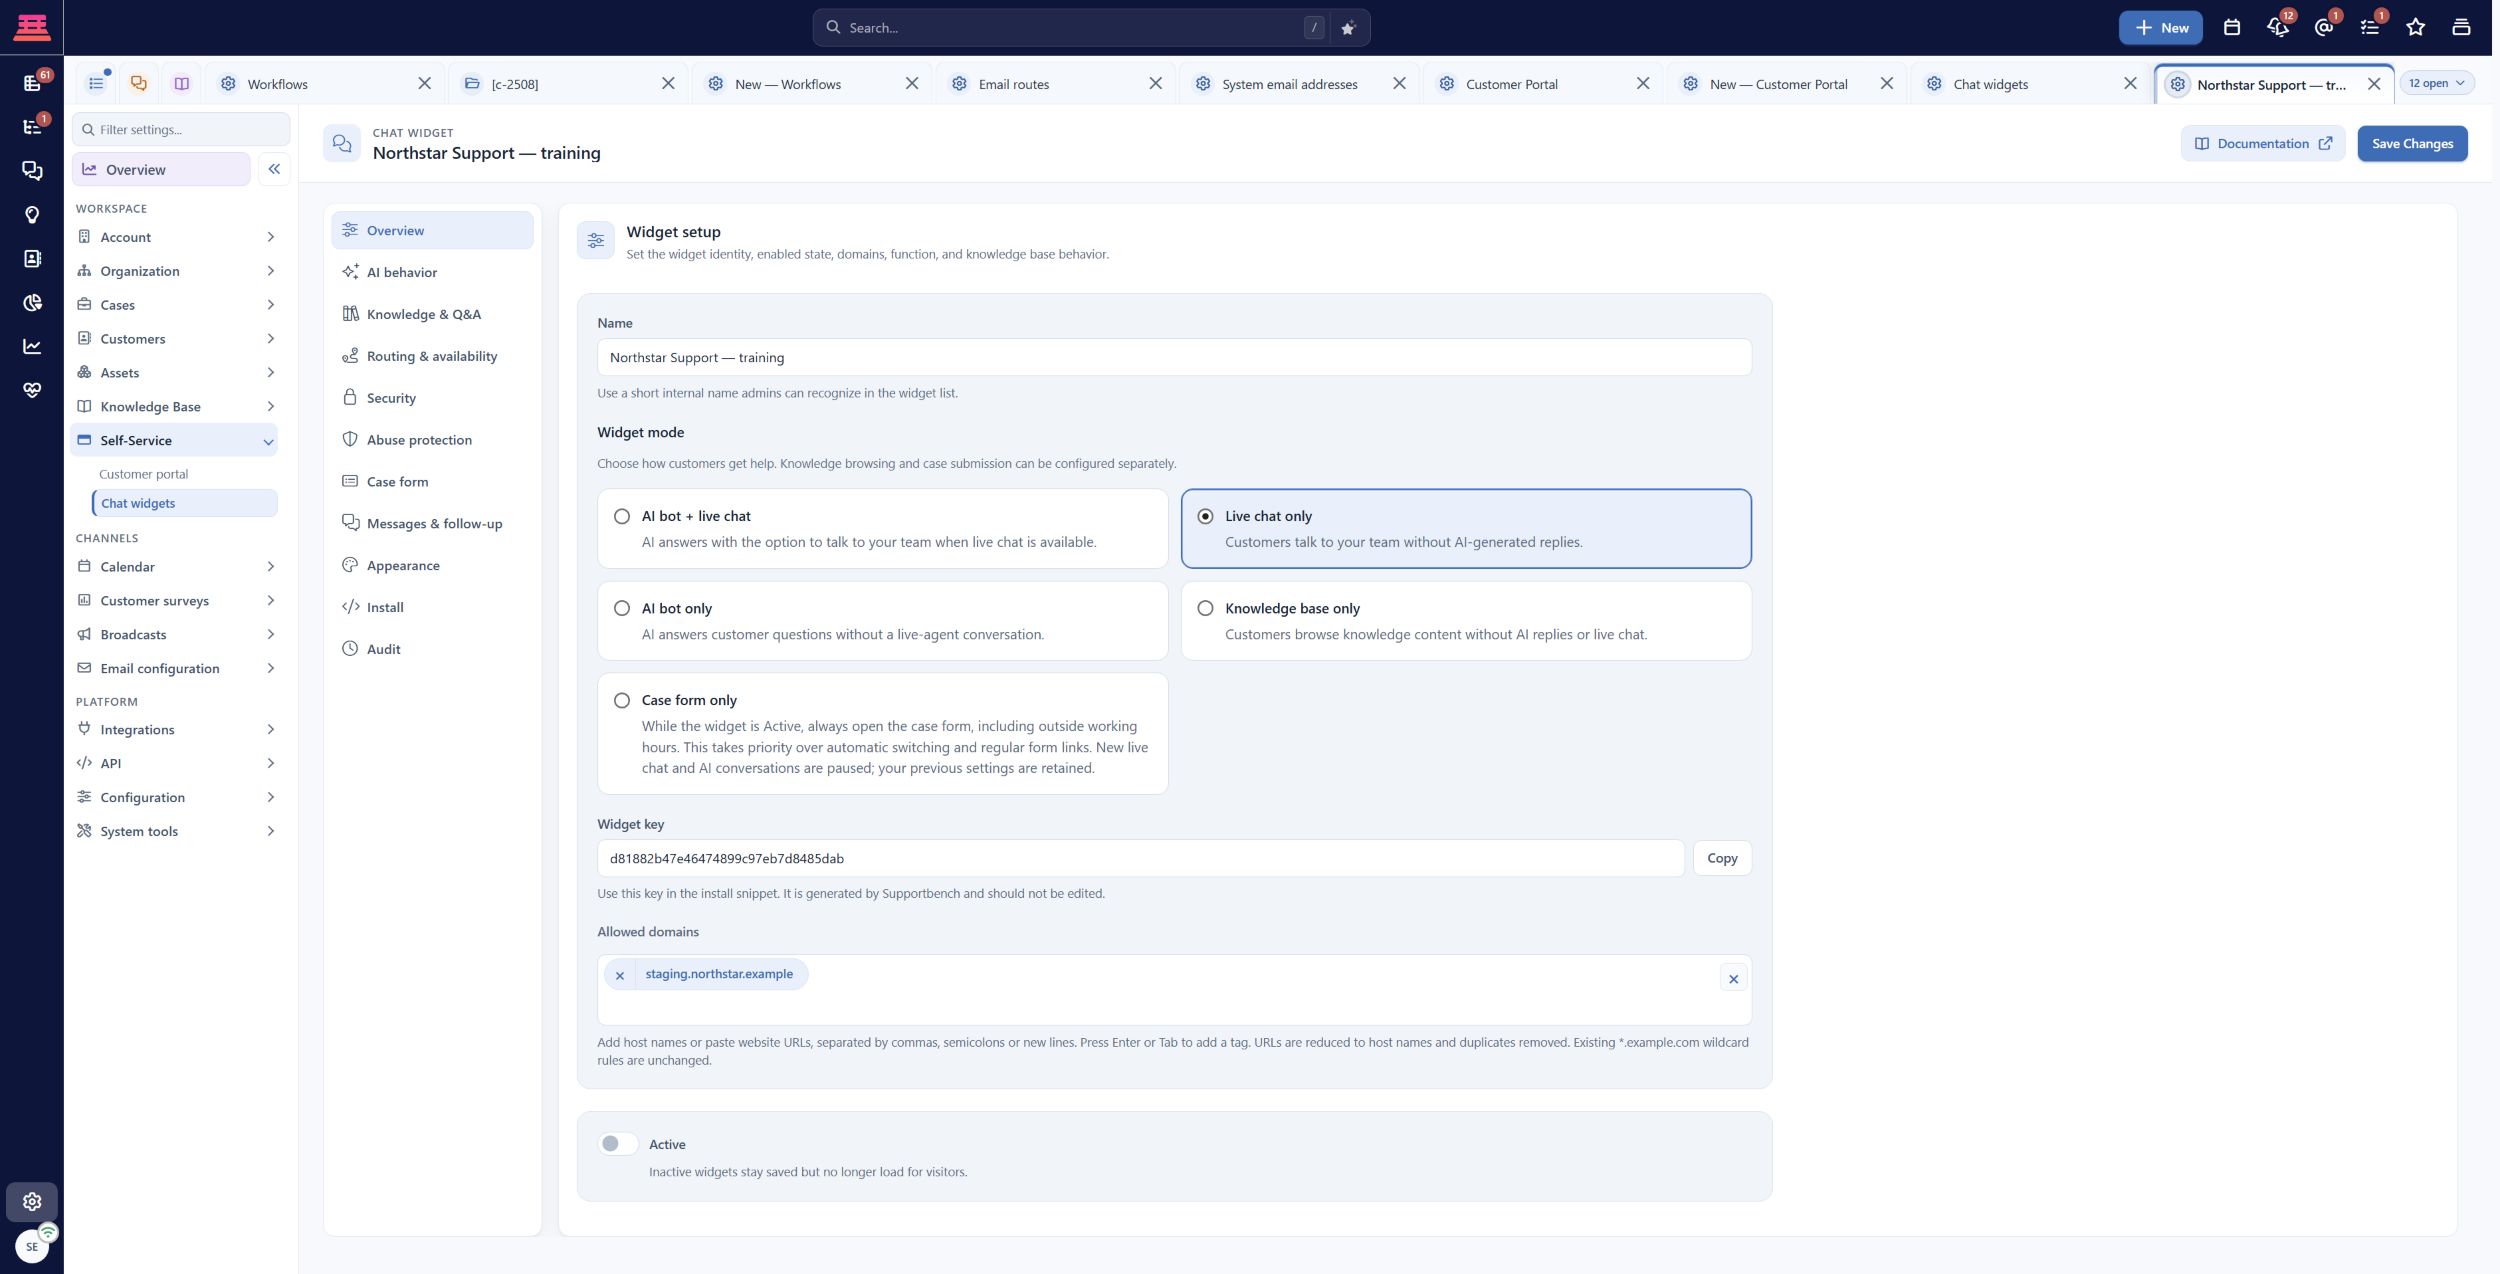Select the AI bot only mode
This screenshot has width=2500, height=1274.
882,620
